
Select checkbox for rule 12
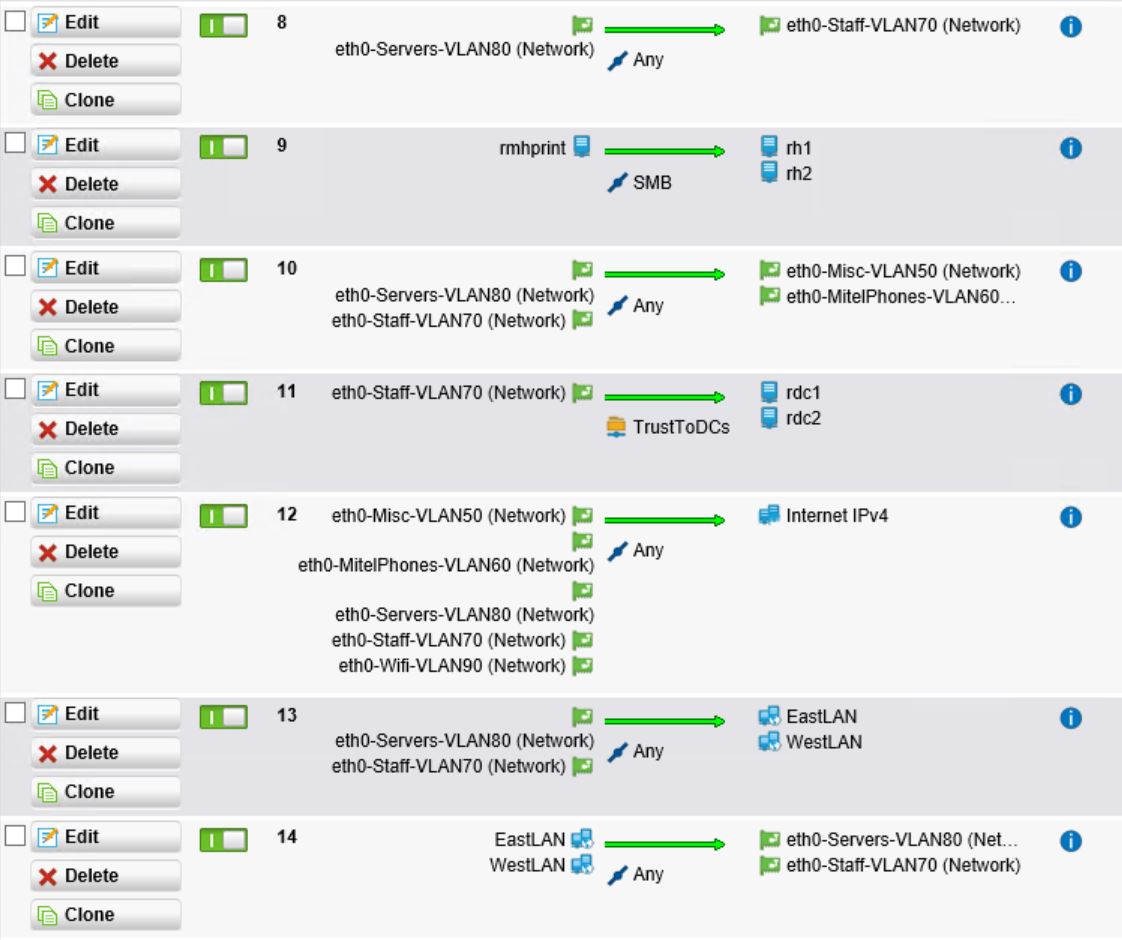point(15,511)
